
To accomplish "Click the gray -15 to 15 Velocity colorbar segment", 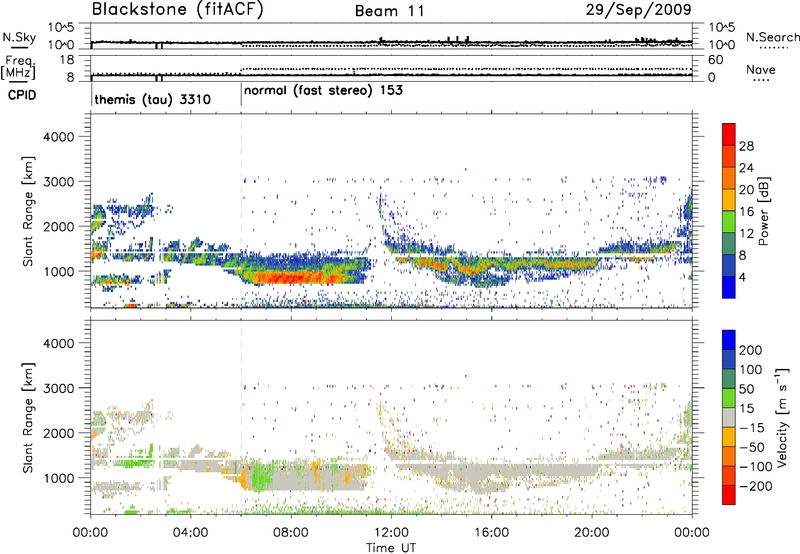I will [x=729, y=417].
